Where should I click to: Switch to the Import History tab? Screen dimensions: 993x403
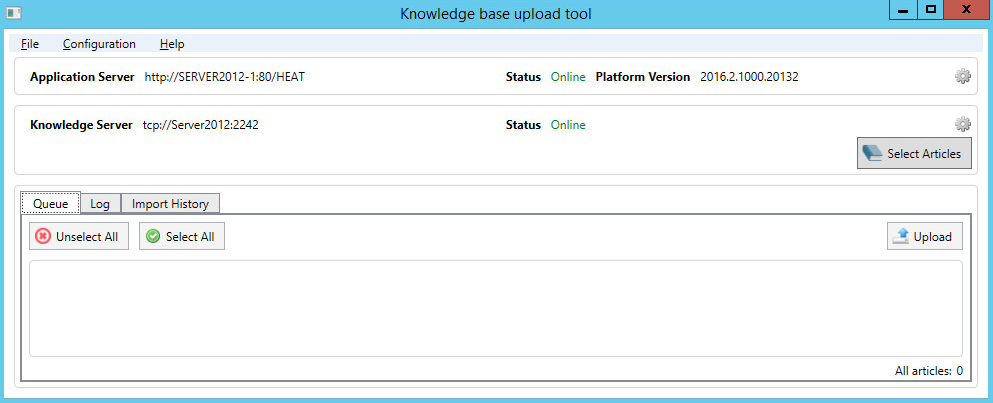(x=170, y=204)
